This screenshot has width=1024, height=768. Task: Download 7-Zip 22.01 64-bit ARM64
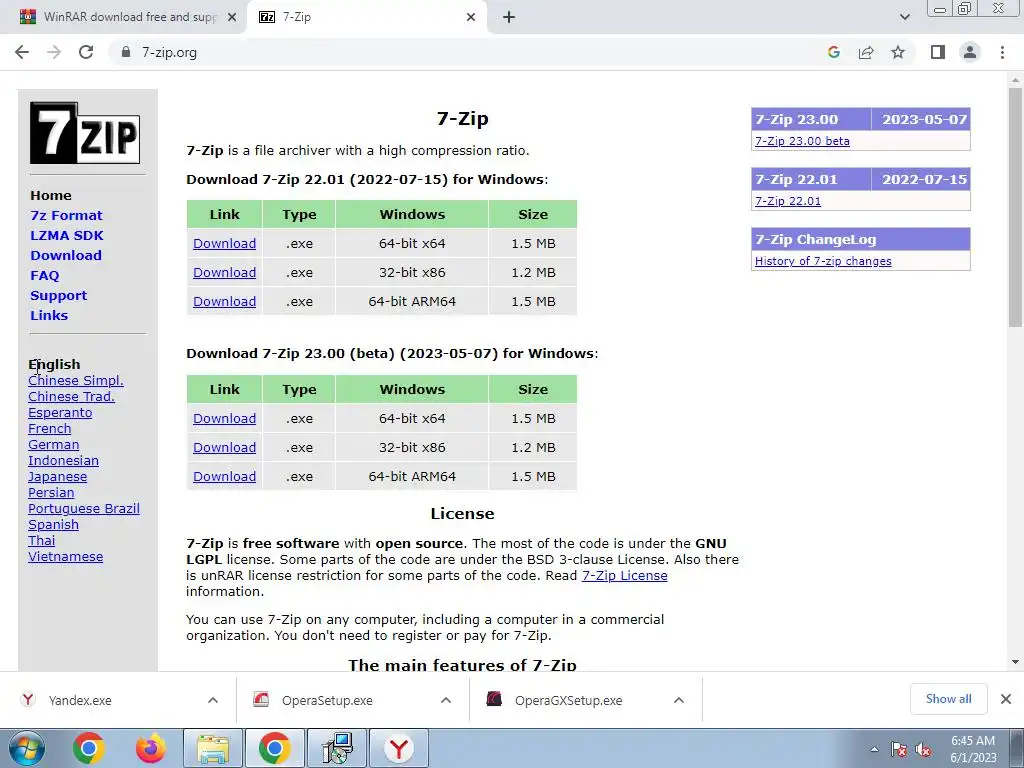(224, 302)
